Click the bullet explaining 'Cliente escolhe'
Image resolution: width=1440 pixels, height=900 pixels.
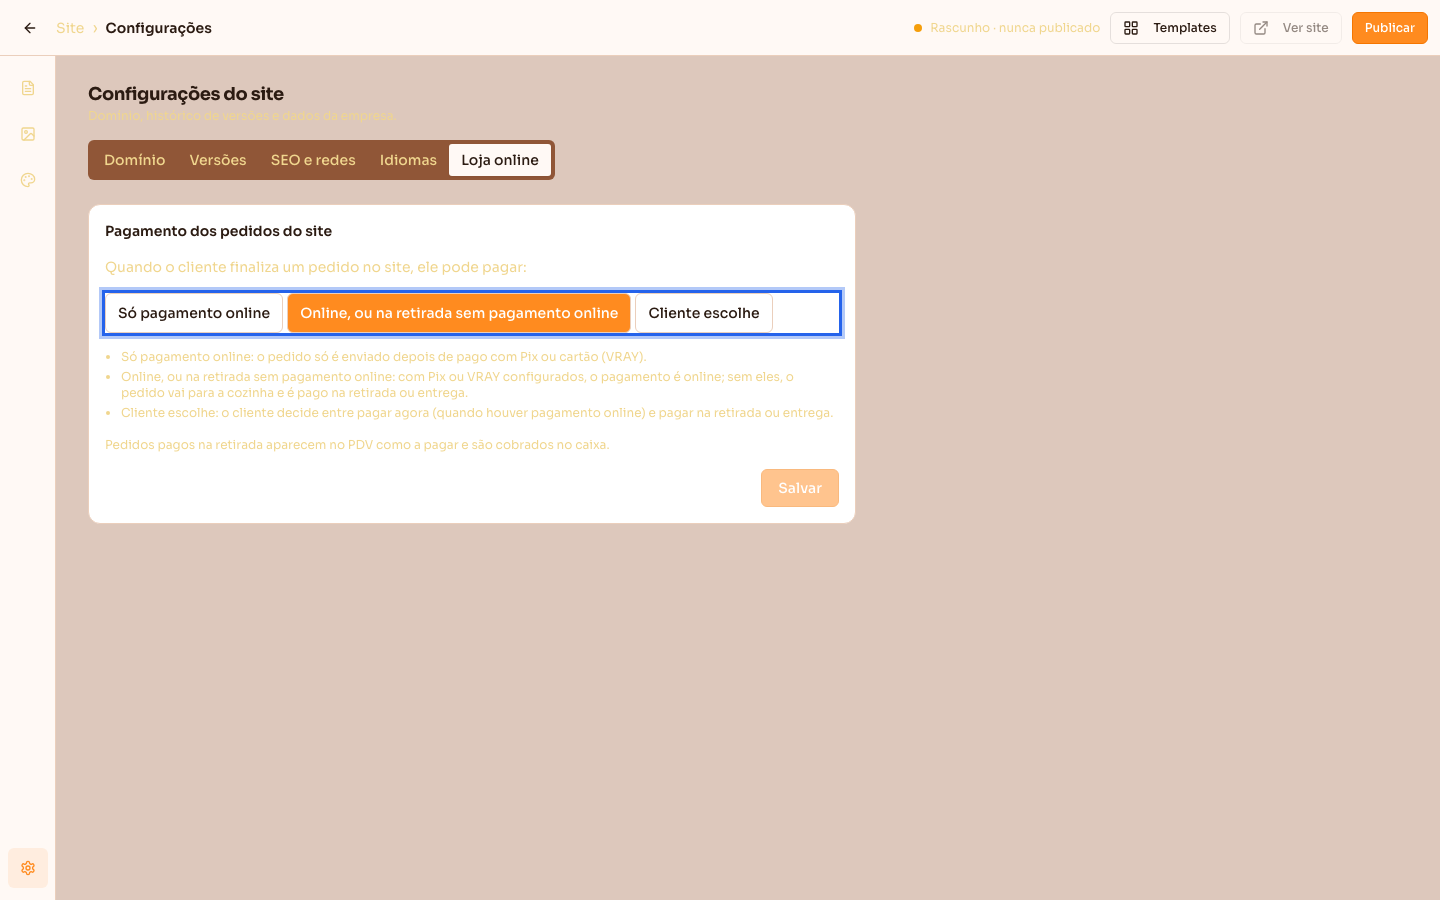(x=477, y=413)
